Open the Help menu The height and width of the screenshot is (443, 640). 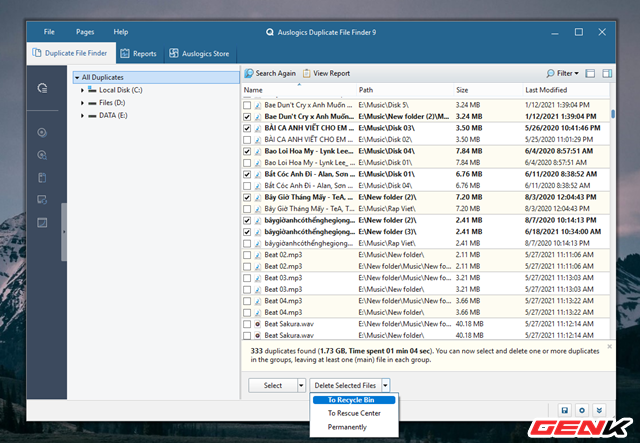tap(121, 32)
